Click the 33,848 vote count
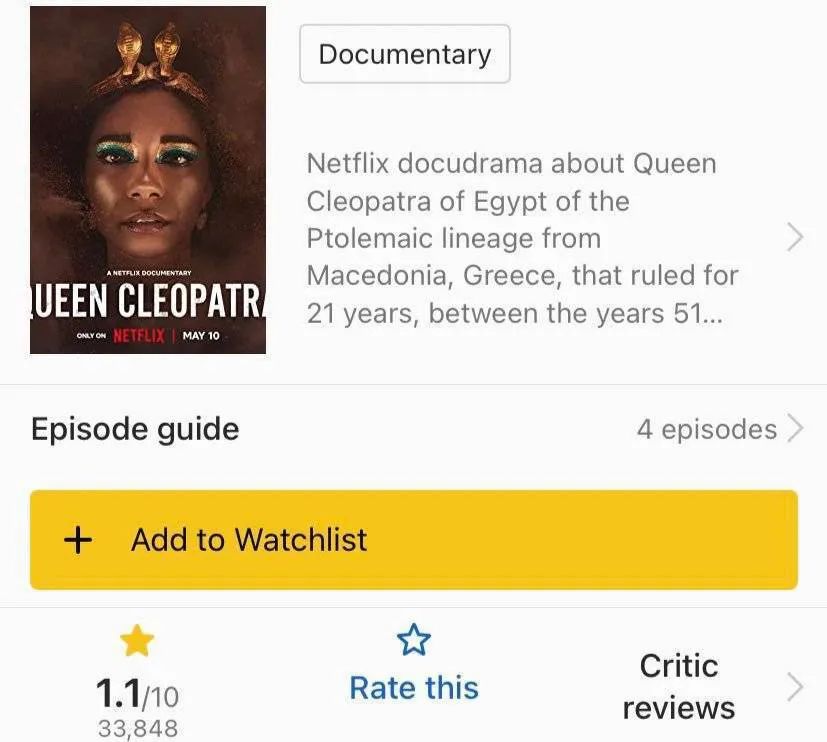The width and height of the screenshot is (827, 742). click(138, 728)
